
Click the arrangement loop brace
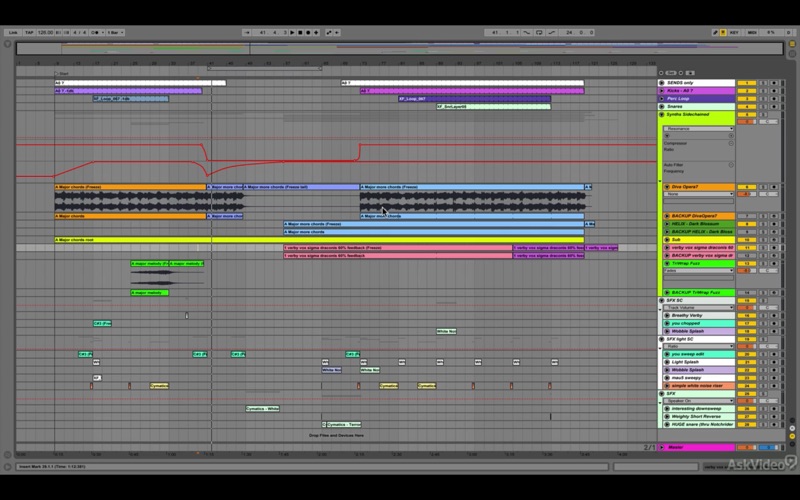click(264, 68)
